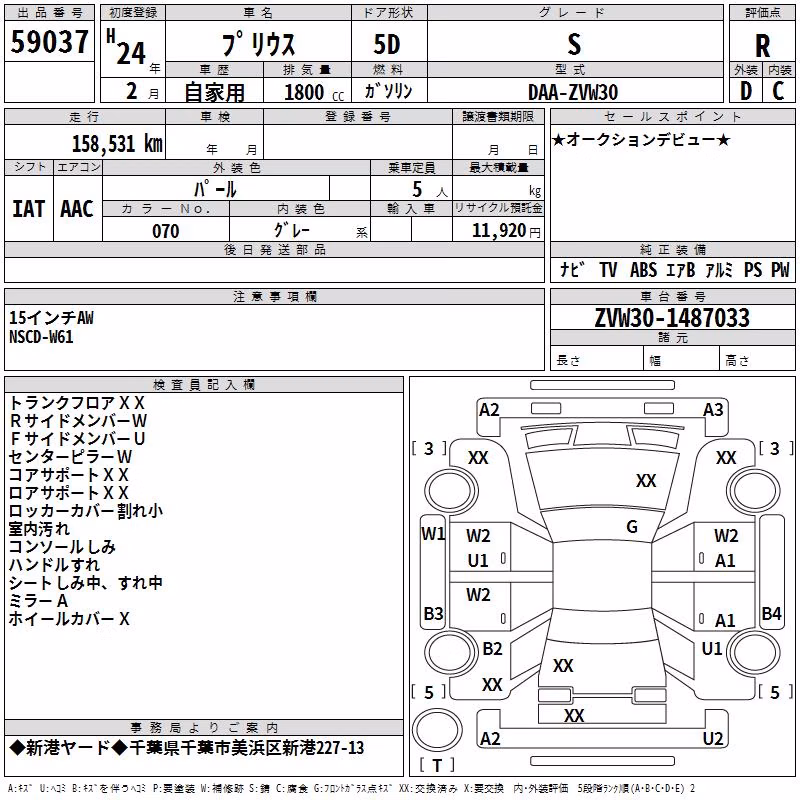Image resolution: width=800 pixels, height=800 pixels.
Task: Click the fuel type ガソリン
Action: pos(388,91)
